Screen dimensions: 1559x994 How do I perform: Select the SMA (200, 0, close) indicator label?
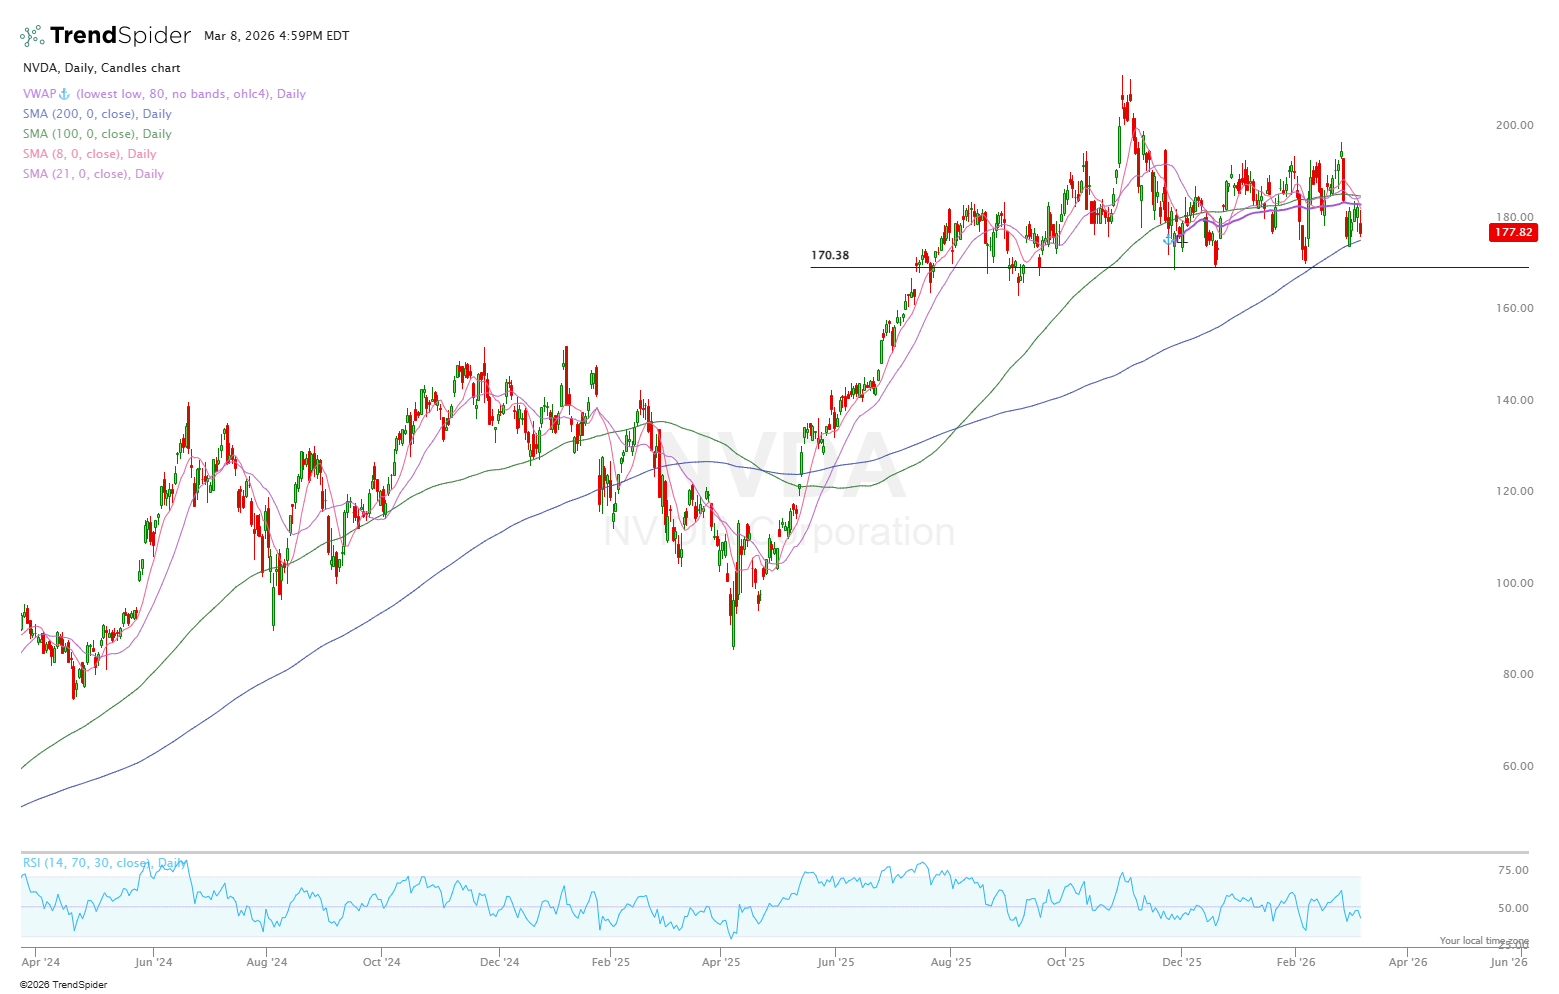[97, 114]
